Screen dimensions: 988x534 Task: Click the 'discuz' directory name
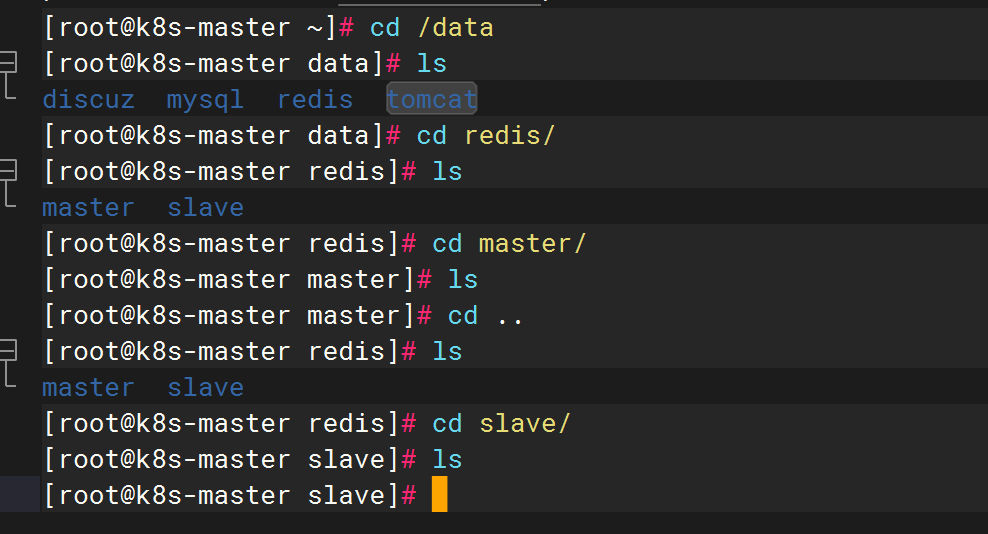[x=88, y=100]
